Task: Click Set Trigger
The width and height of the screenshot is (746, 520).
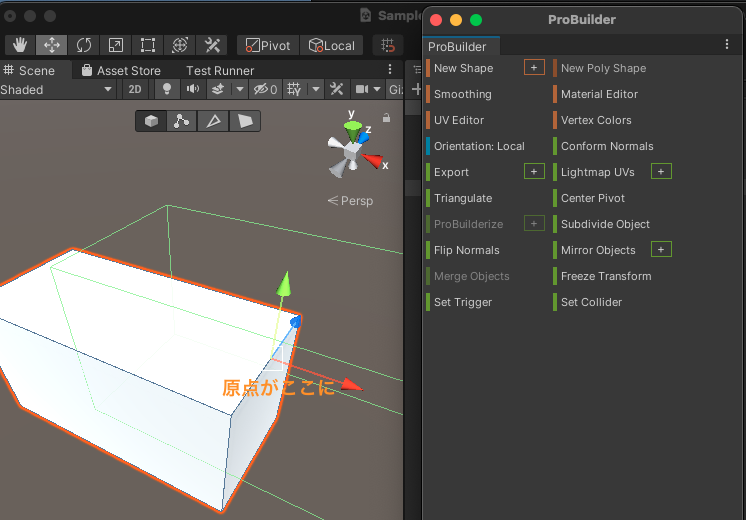Action: point(462,302)
